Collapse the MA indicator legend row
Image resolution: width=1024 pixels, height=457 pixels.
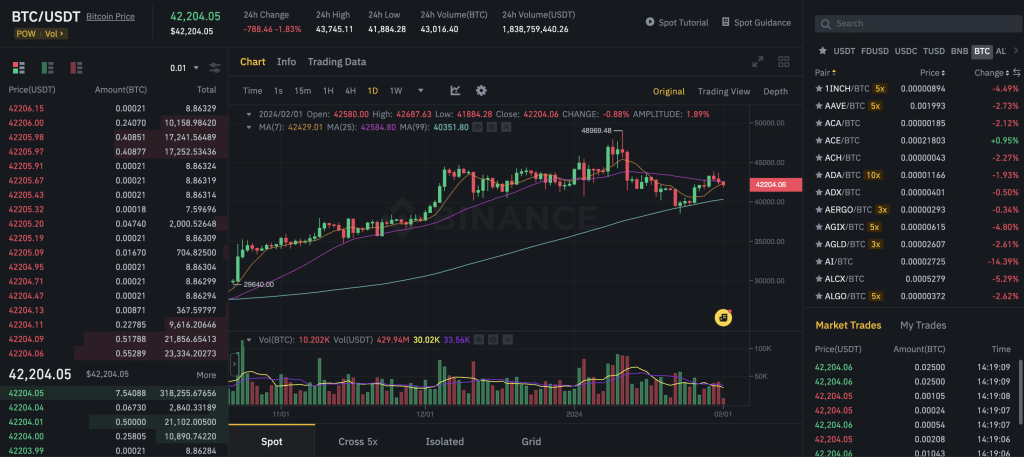(248, 127)
